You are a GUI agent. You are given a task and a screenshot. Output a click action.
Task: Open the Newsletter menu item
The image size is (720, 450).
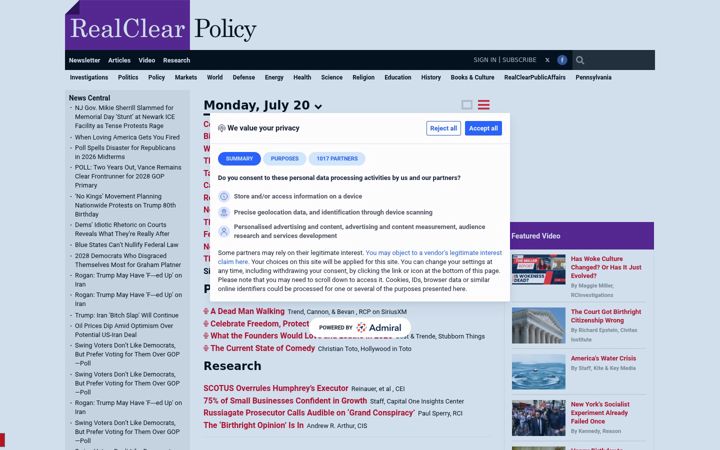pos(84,60)
